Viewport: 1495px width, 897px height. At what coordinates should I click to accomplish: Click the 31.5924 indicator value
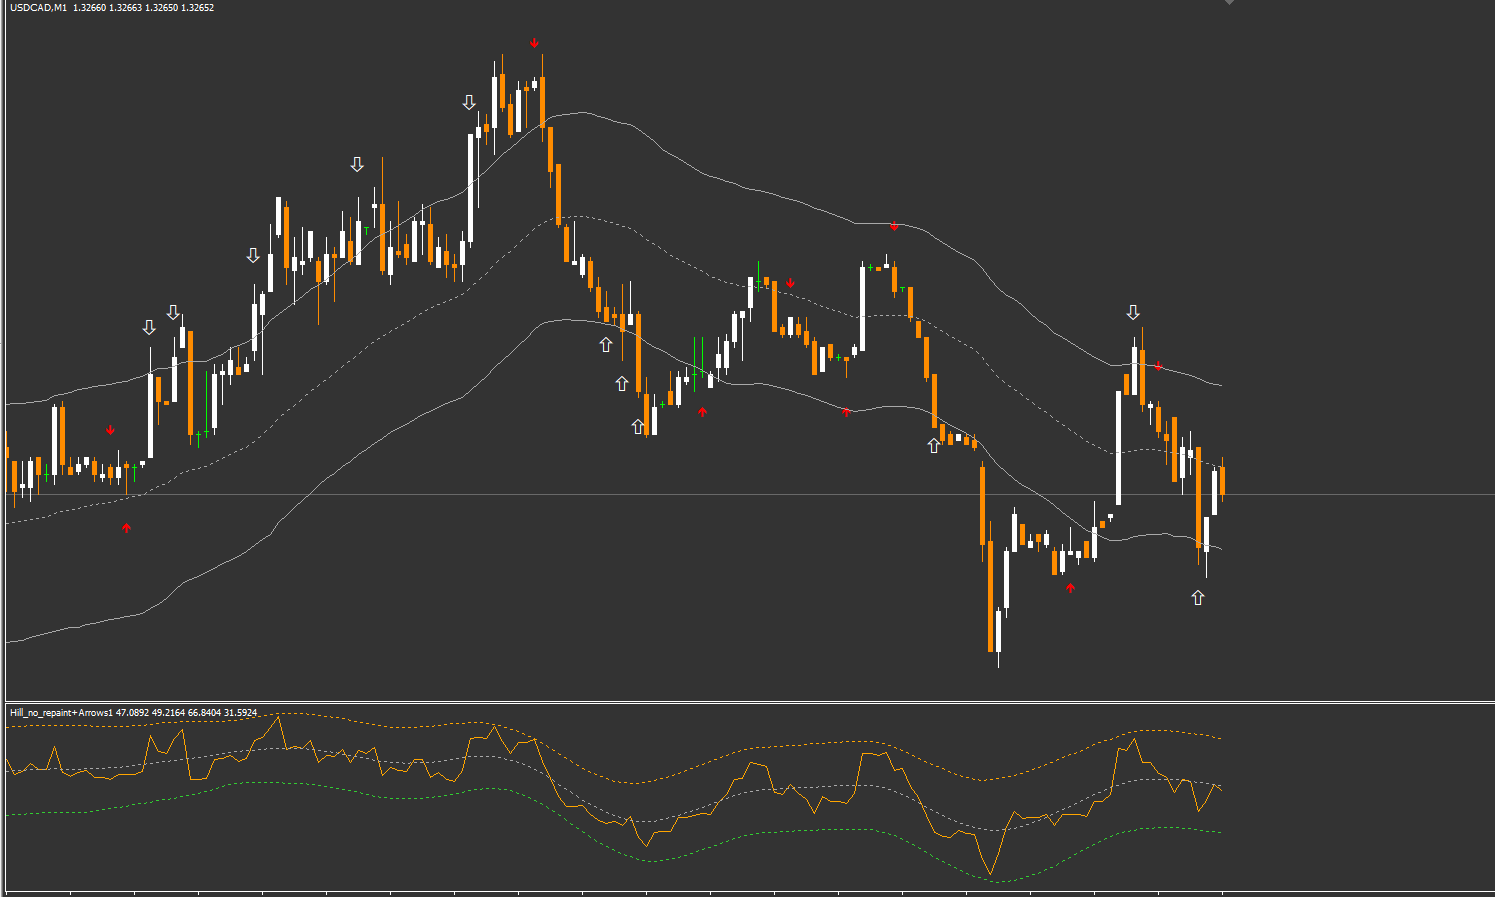[240, 713]
